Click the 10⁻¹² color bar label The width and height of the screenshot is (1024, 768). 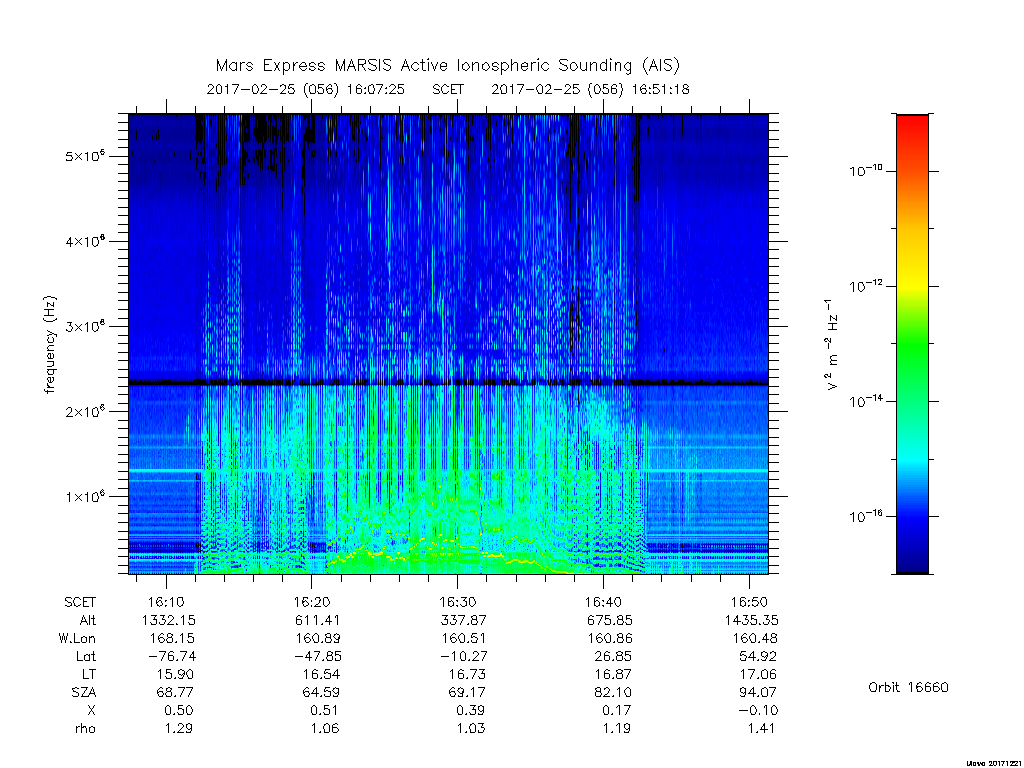pos(866,285)
